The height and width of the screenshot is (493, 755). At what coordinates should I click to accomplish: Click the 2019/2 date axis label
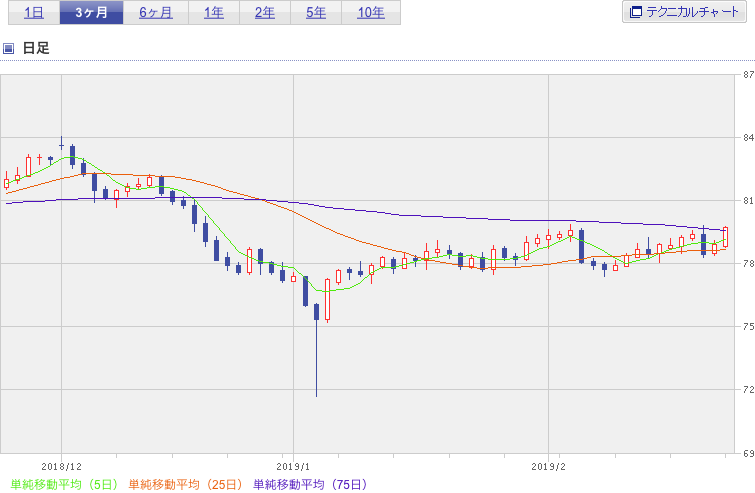pyautogui.click(x=548, y=467)
